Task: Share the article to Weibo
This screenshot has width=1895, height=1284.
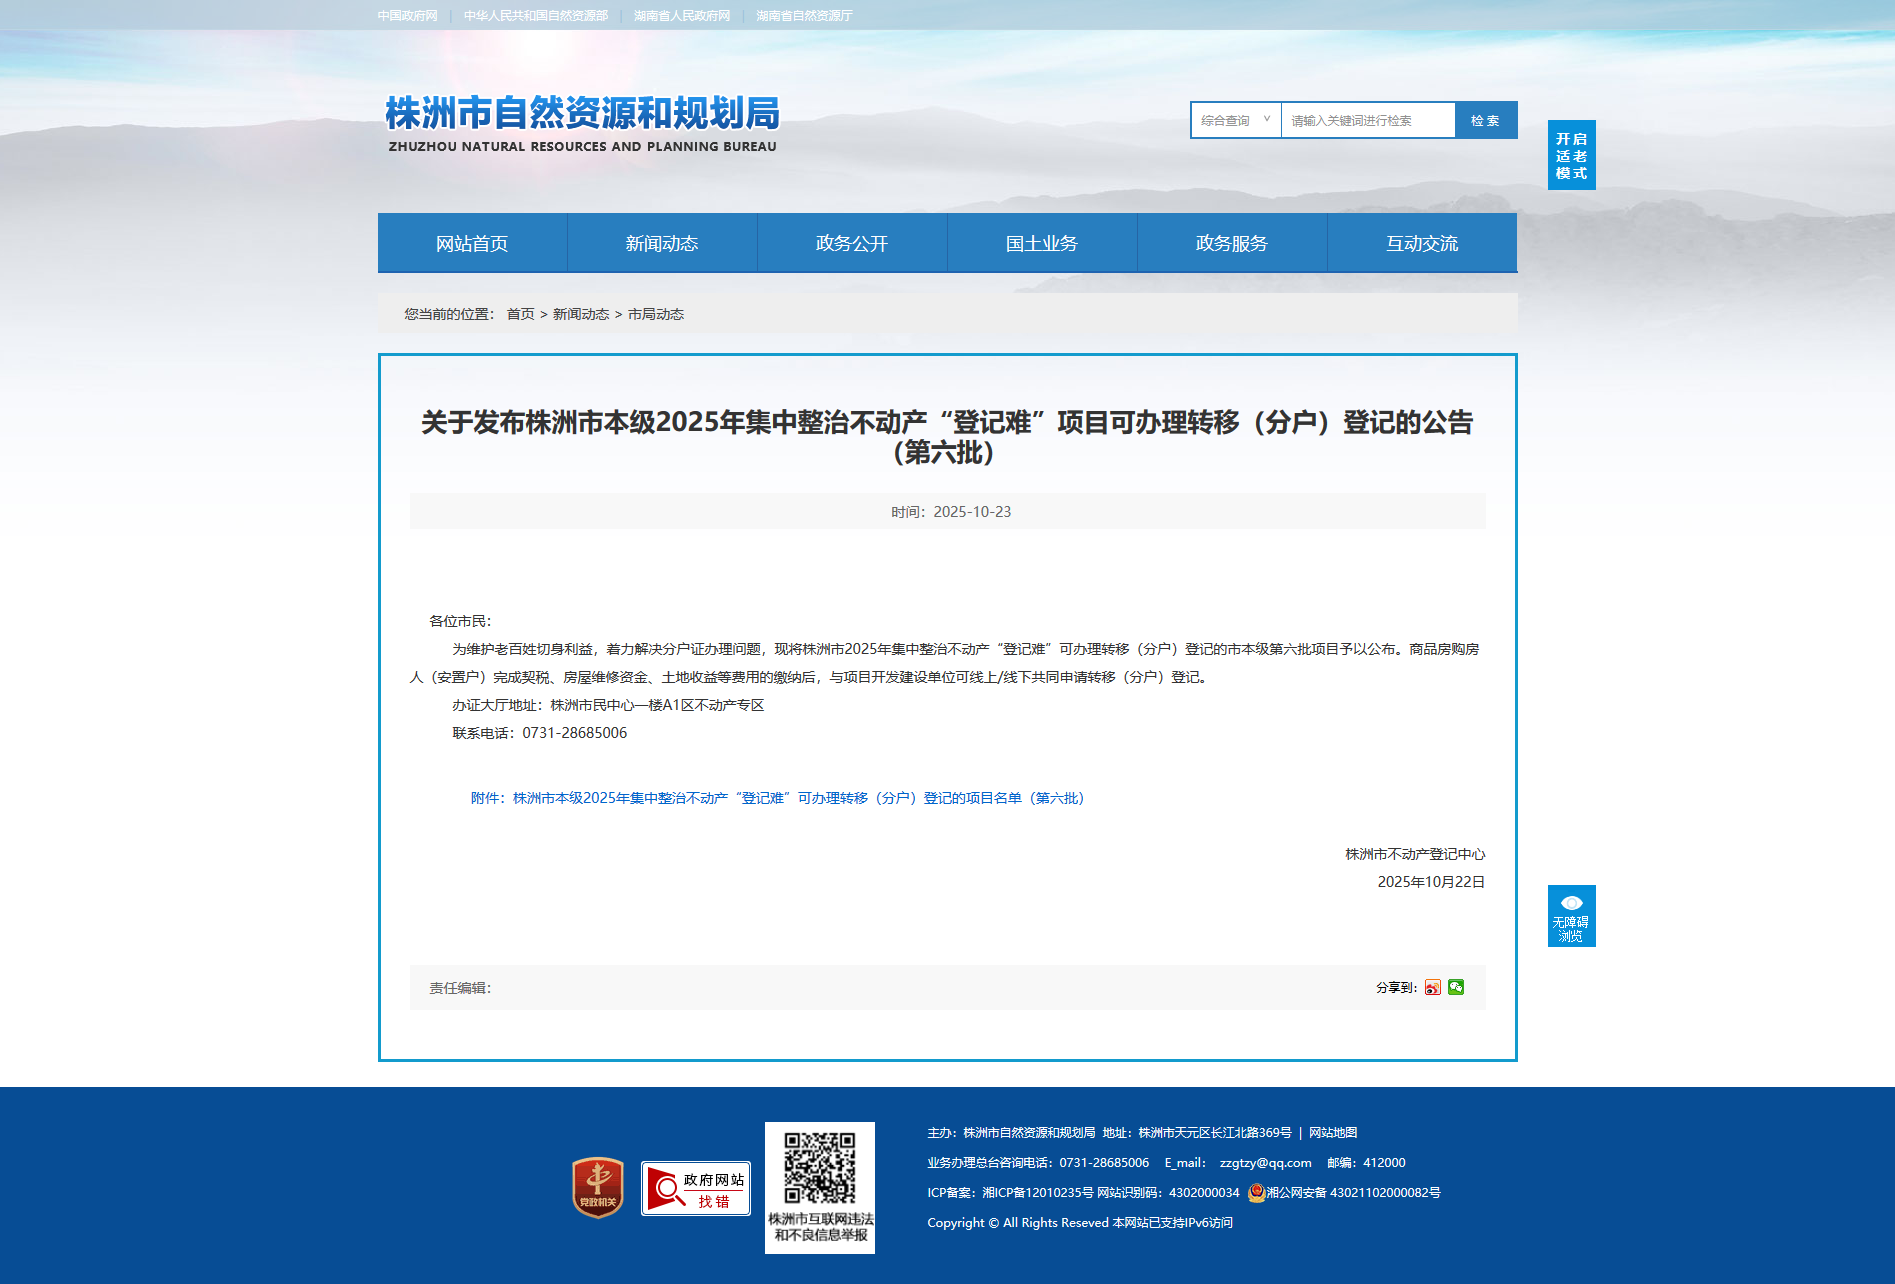Action: [x=1432, y=987]
